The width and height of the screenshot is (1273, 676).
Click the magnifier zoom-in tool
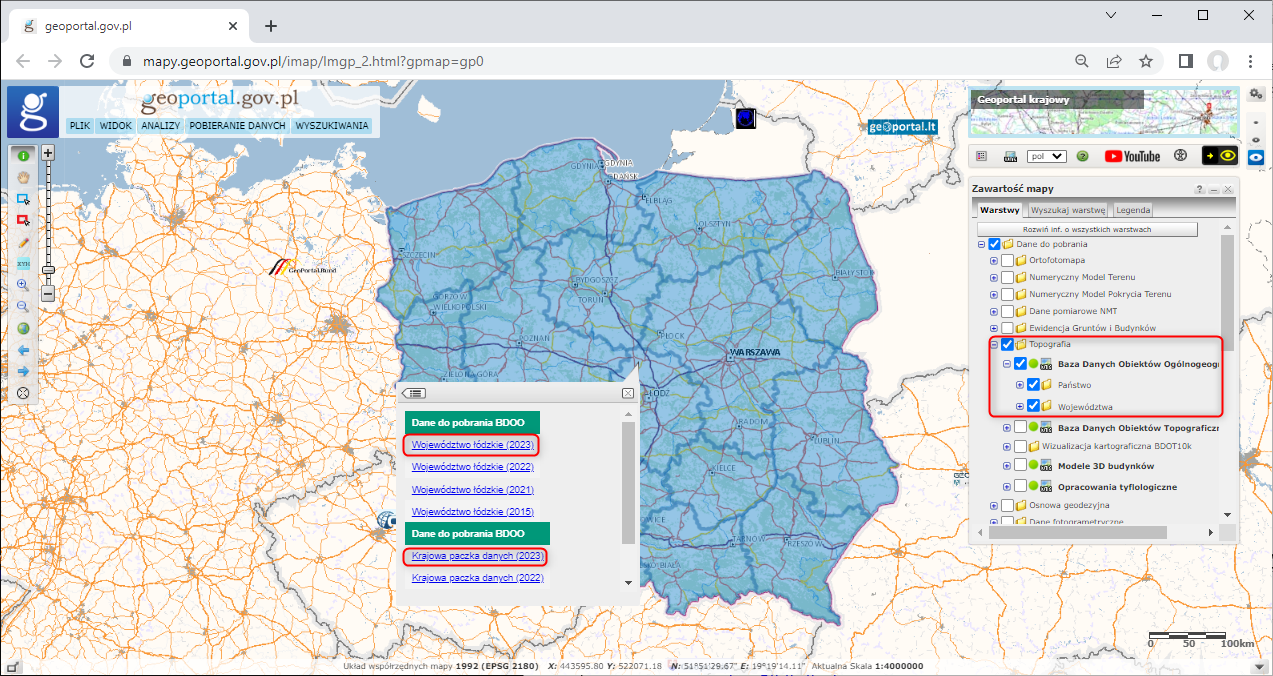pyautogui.click(x=22, y=285)
